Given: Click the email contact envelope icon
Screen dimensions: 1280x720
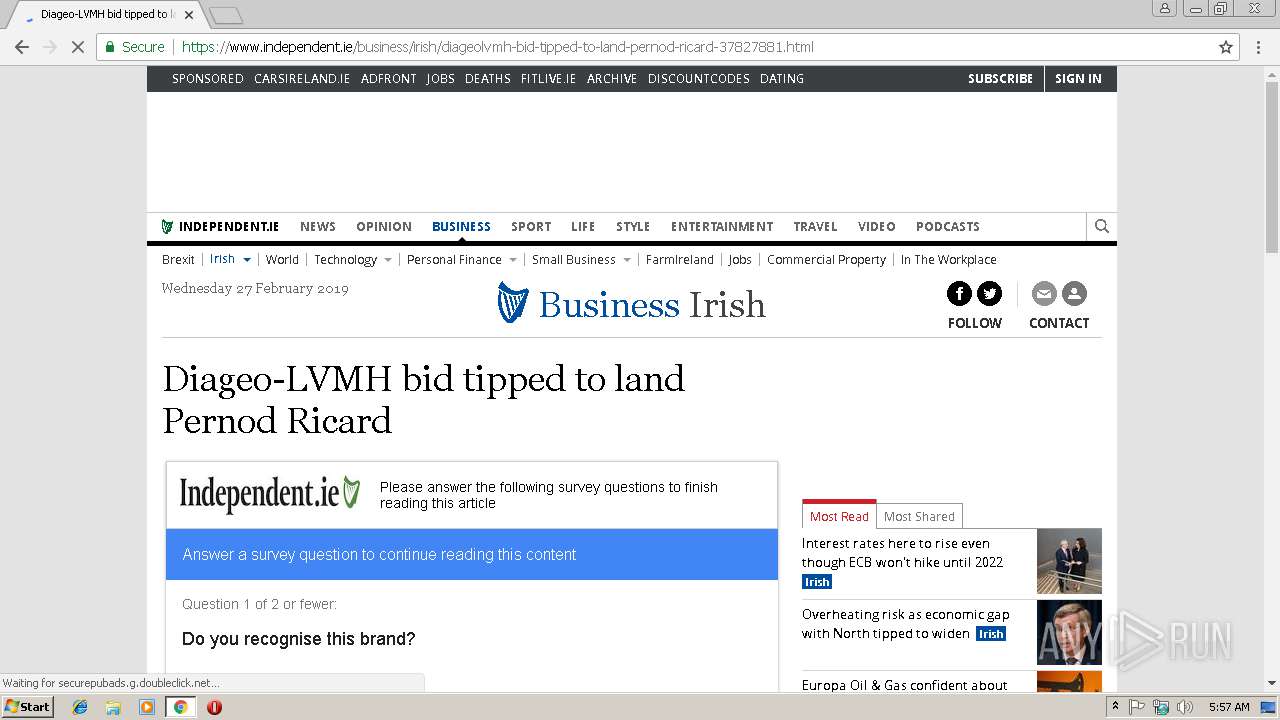Looking at the screenshot, I should tap(1044, 293).
